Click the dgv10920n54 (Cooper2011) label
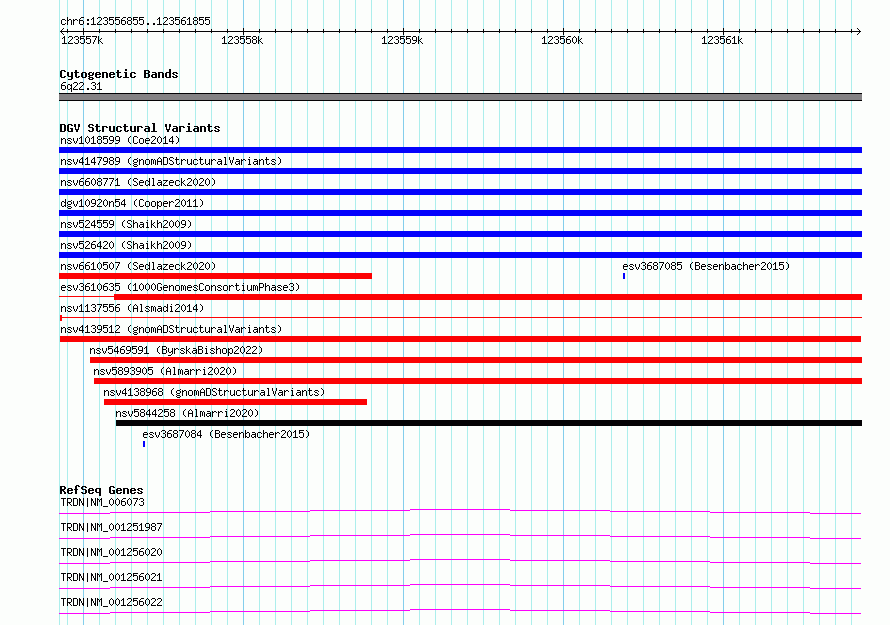890x625 pixels. click(132, 203)
